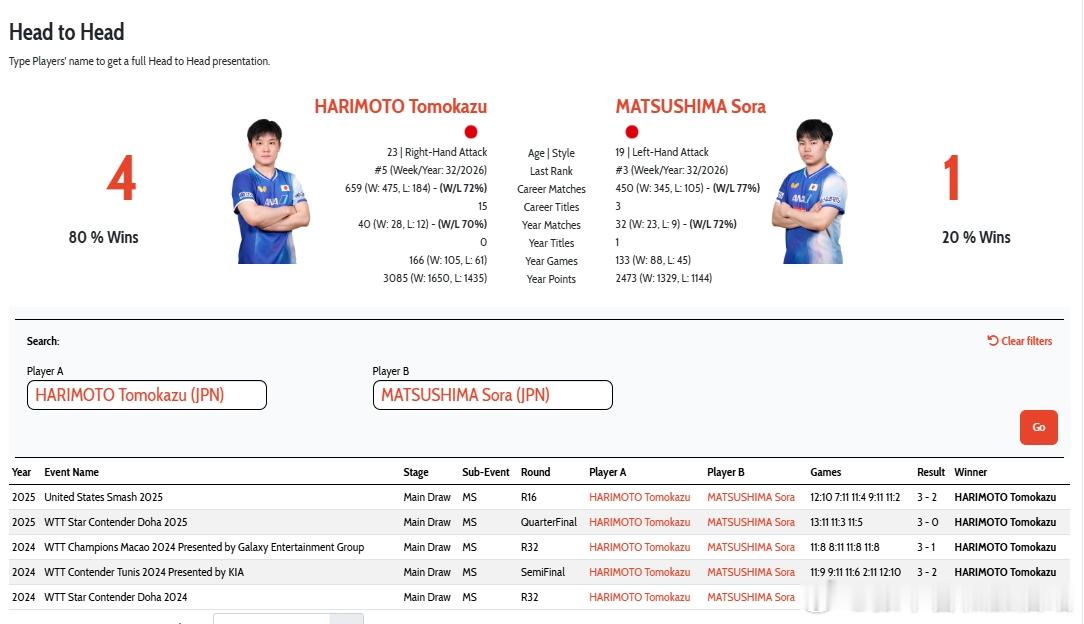Click the 3 - 1 result cell
Viewport: 1084px width, 624px height.
tap(926, 547)
